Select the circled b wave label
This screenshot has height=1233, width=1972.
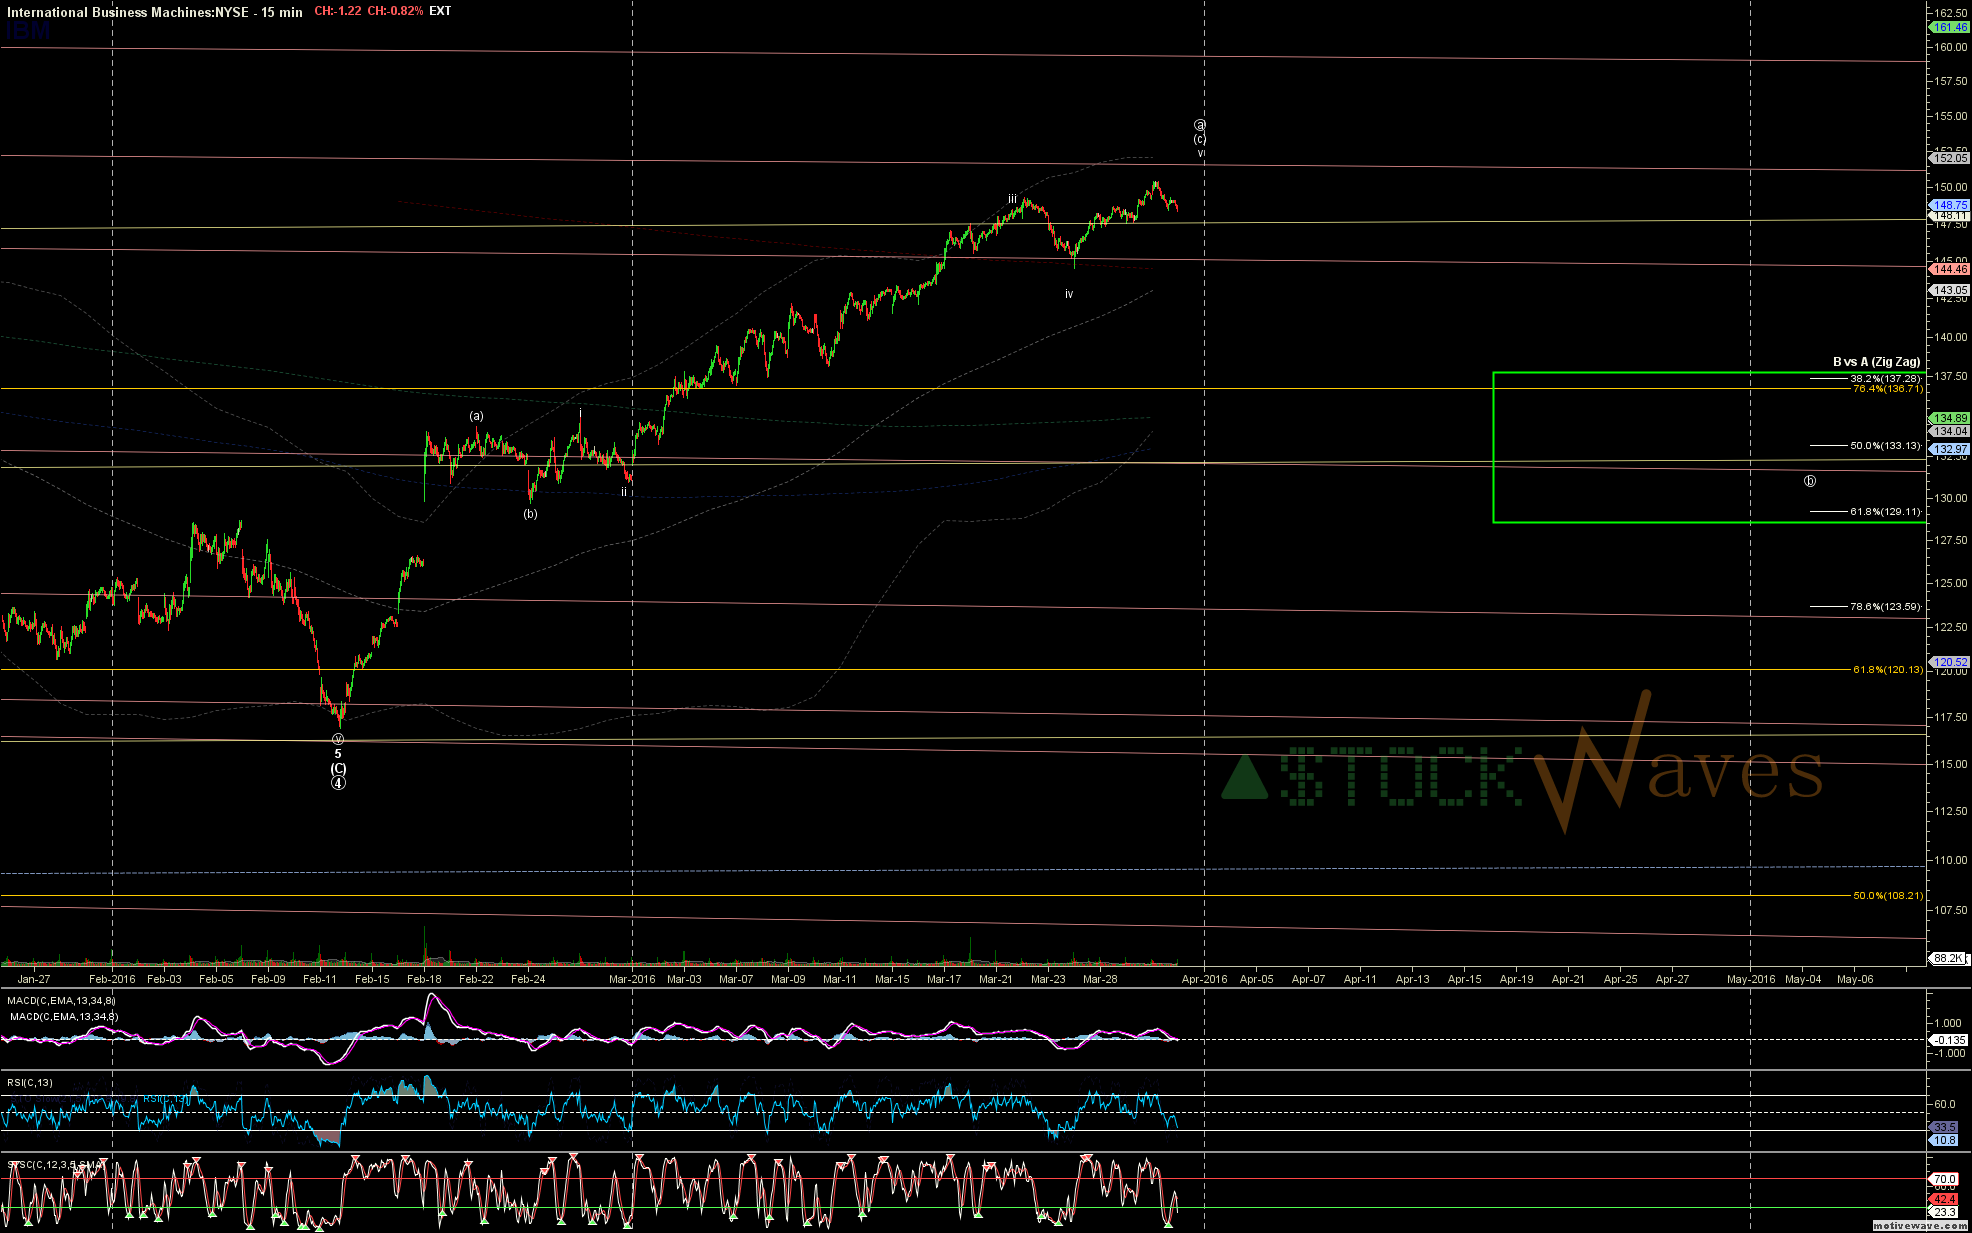point(1809,481)
